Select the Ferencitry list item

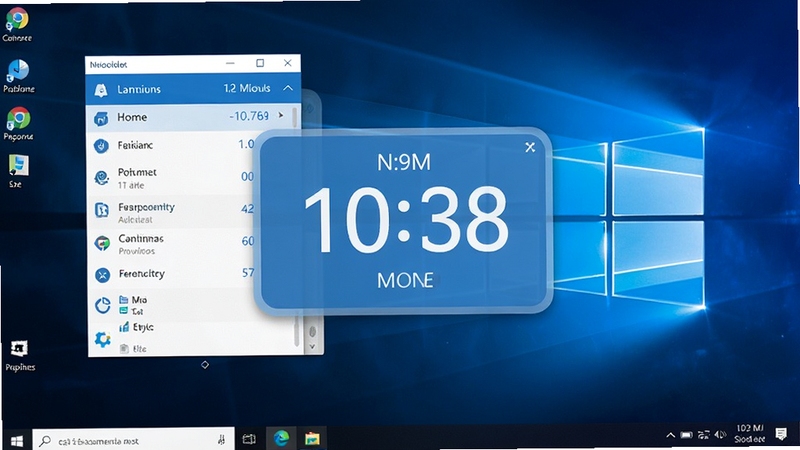point(171,274)
